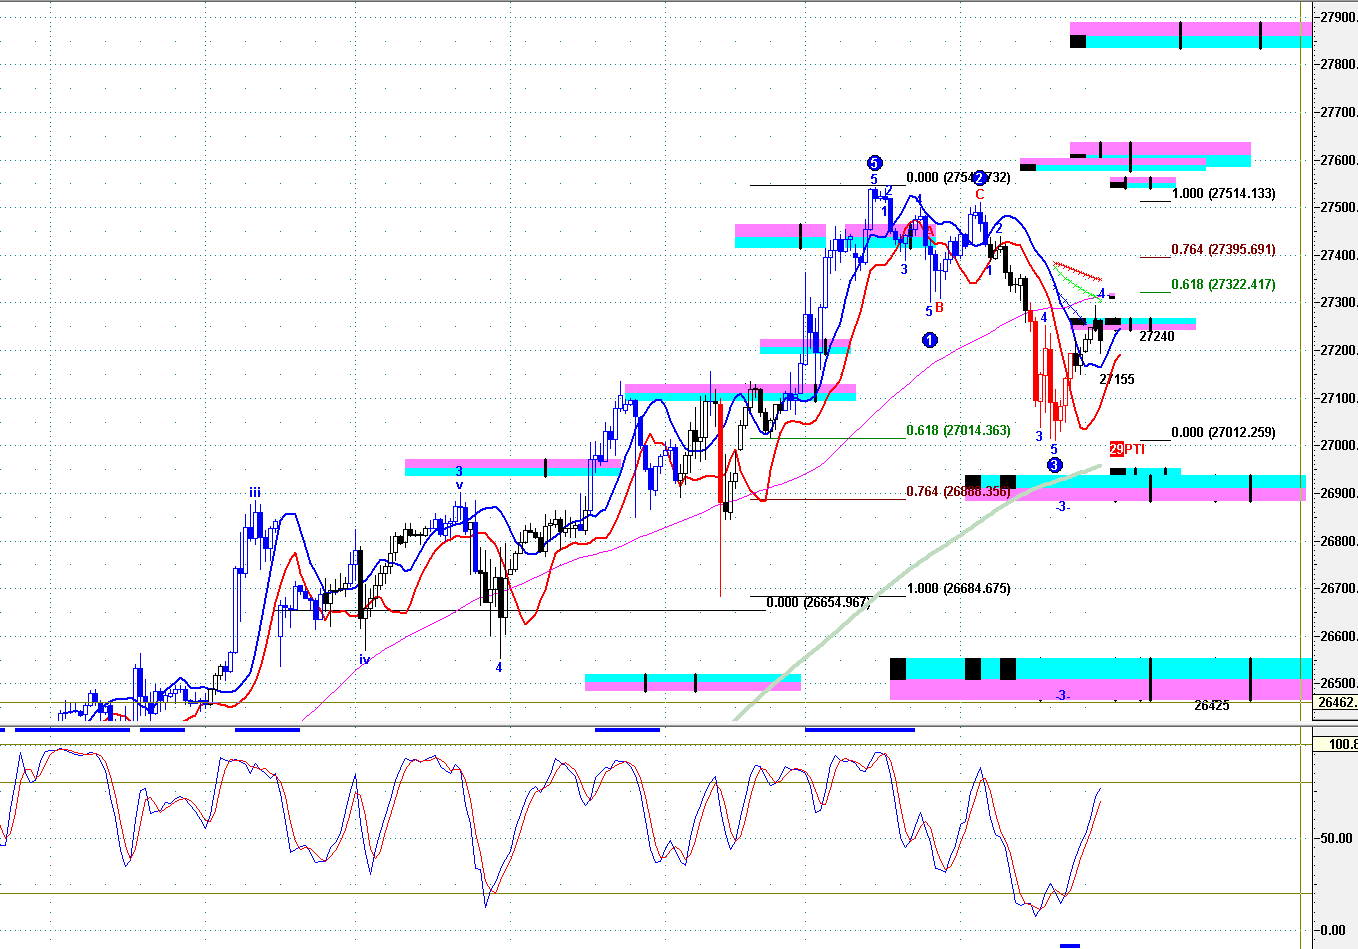Click the '1.000 (26684.675)' Fibonacci label
This screenshot has width=1358, height=949.
point(958,589)
